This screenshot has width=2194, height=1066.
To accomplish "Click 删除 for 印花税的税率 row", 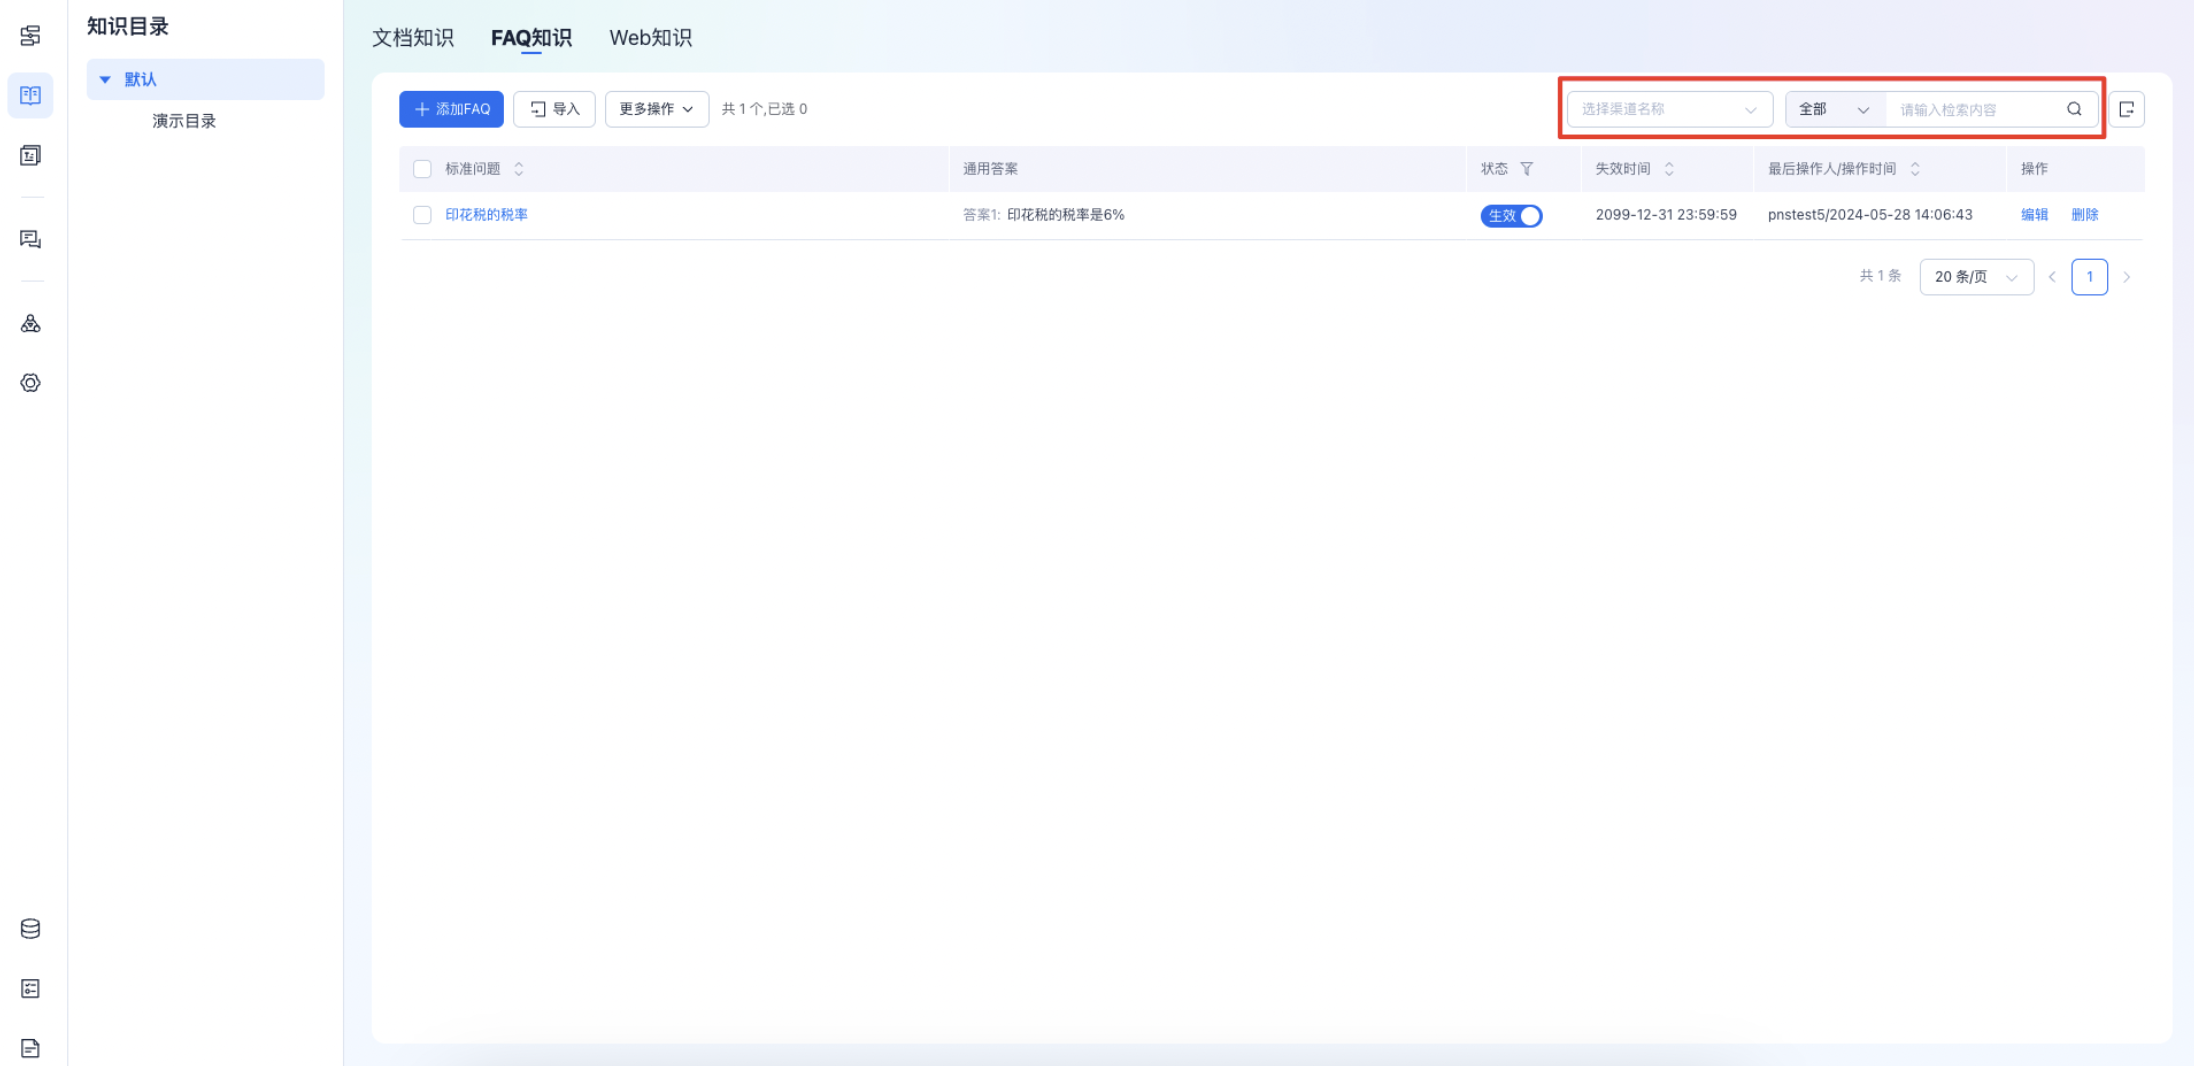I will 2085,215.
